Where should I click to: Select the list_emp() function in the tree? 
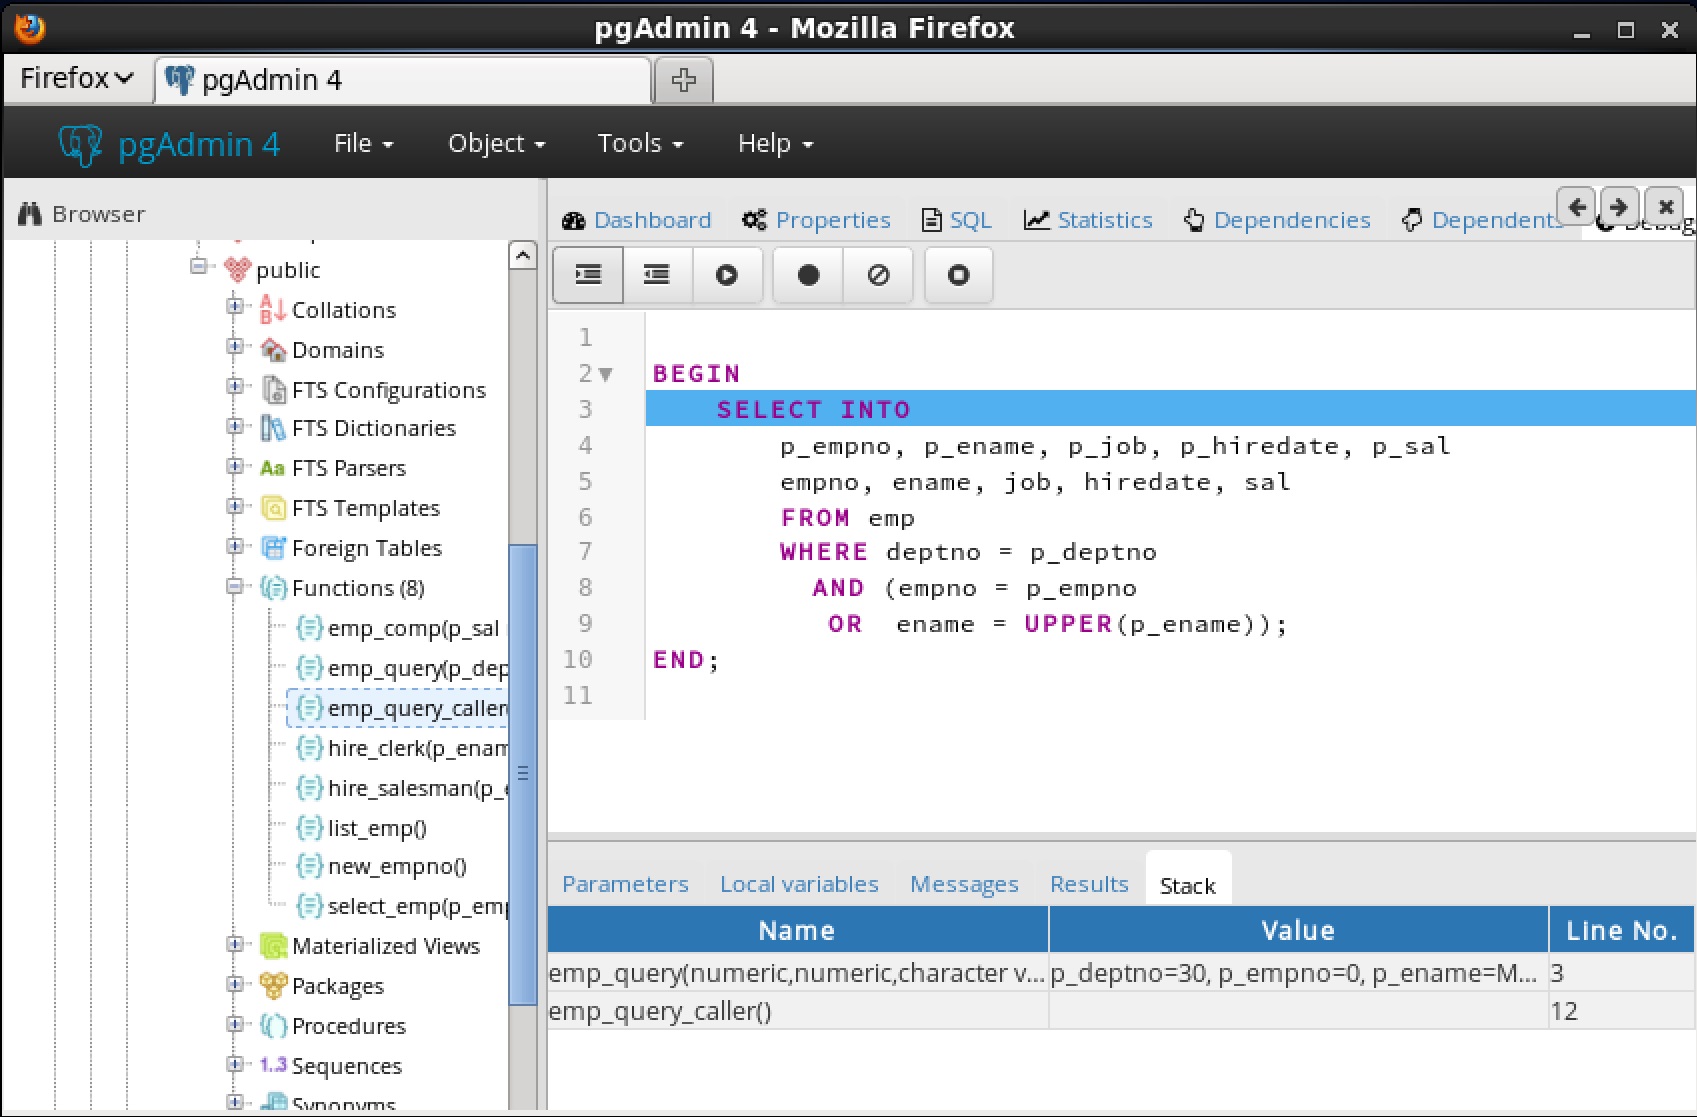point(377,828)
